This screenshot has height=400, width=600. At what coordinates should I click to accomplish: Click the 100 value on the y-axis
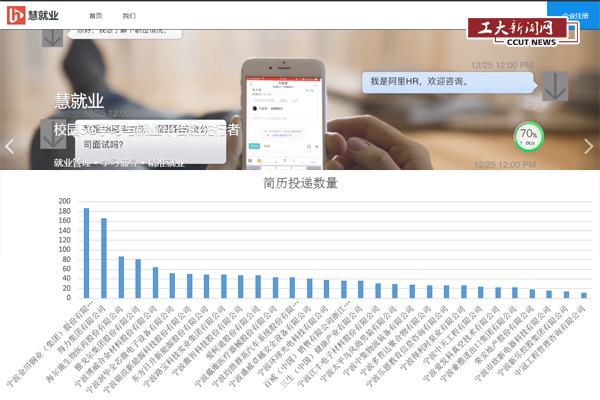(65, 250)
